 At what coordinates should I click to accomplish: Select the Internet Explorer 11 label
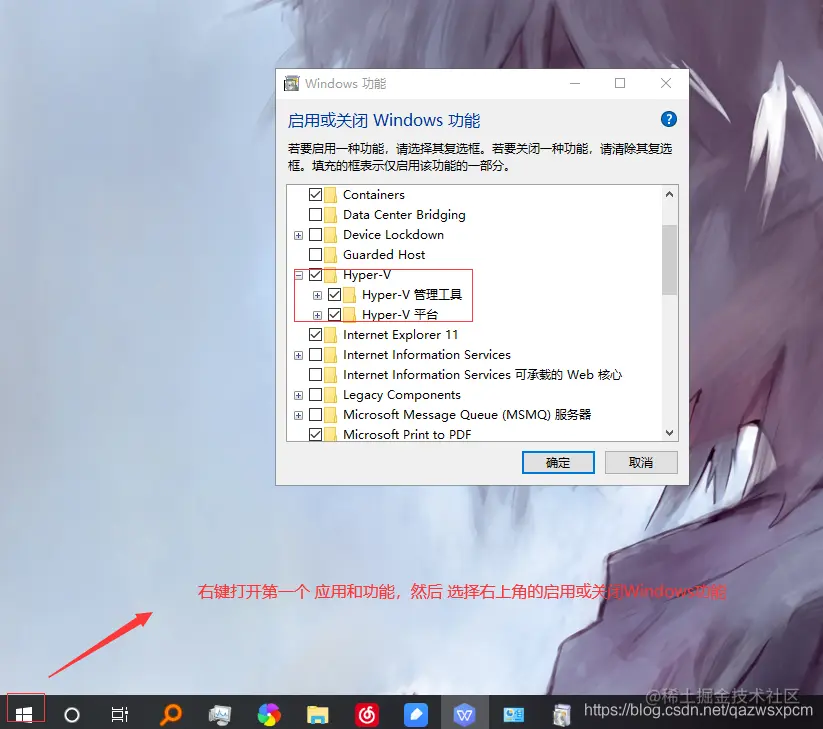coord(400,334)
